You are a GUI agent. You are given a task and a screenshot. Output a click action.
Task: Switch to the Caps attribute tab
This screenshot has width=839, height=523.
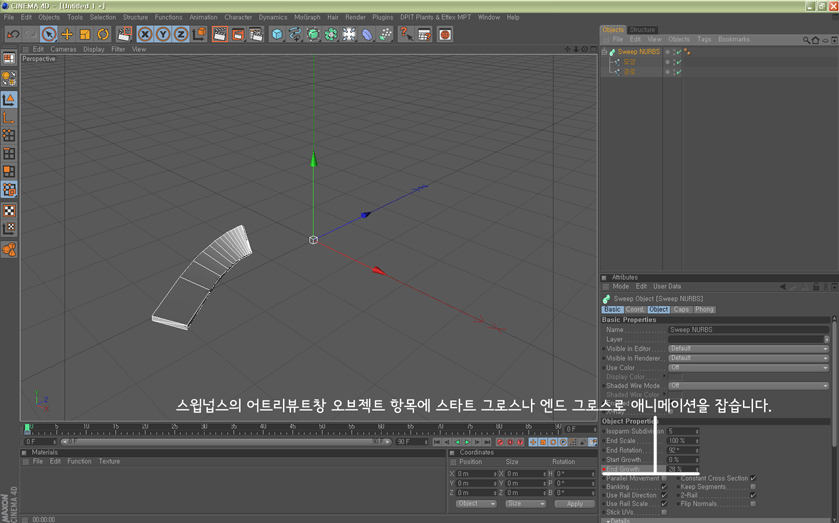681,309
